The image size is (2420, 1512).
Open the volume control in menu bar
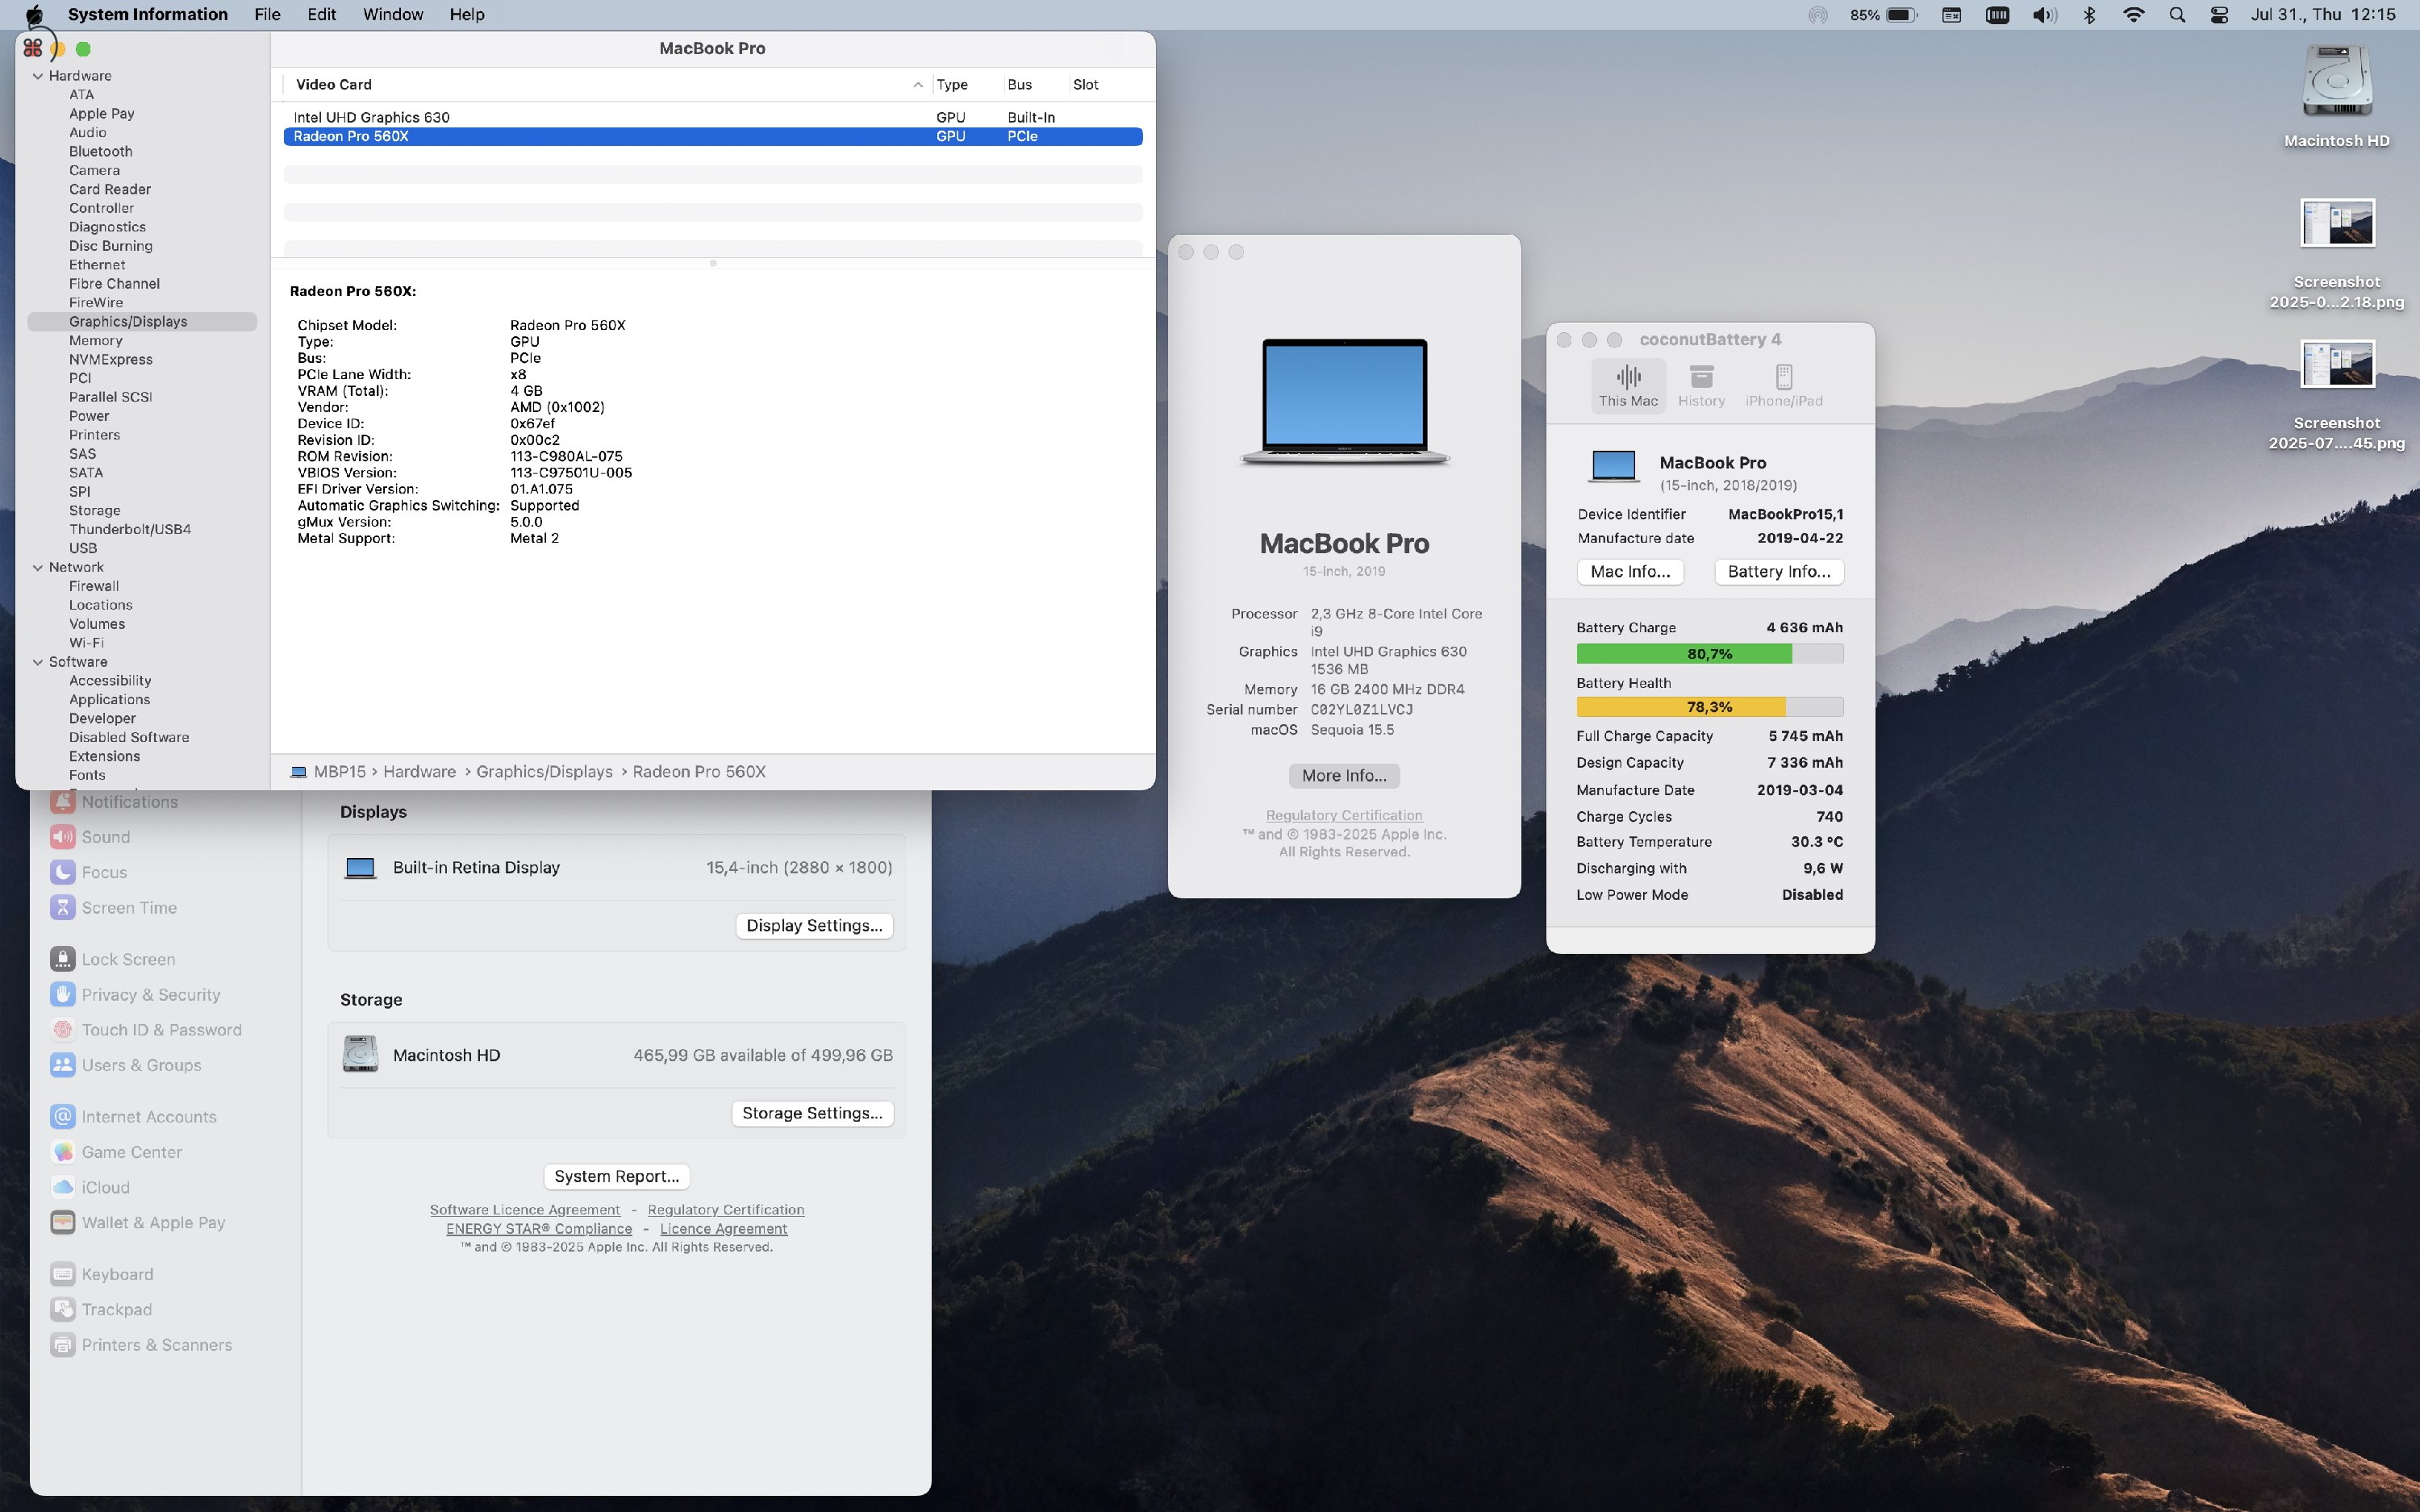(2044, 15)
